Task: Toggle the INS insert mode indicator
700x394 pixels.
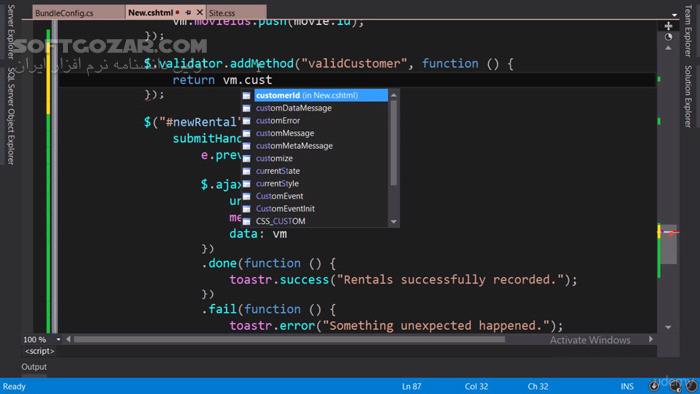Action: pos(627,386)
